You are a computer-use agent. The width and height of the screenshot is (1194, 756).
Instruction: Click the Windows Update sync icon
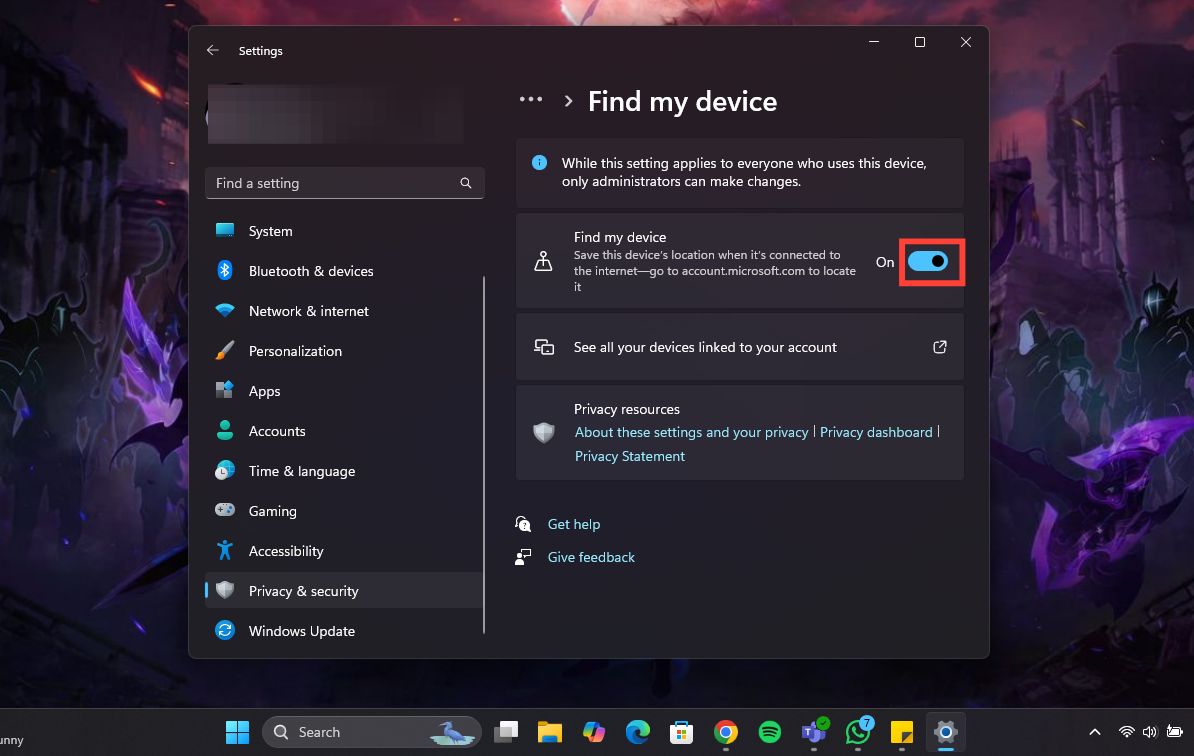point(225,631)
